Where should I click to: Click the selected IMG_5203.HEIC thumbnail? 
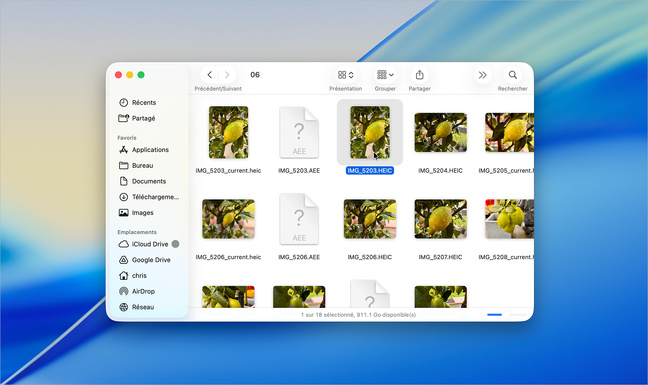click(370, 132)
